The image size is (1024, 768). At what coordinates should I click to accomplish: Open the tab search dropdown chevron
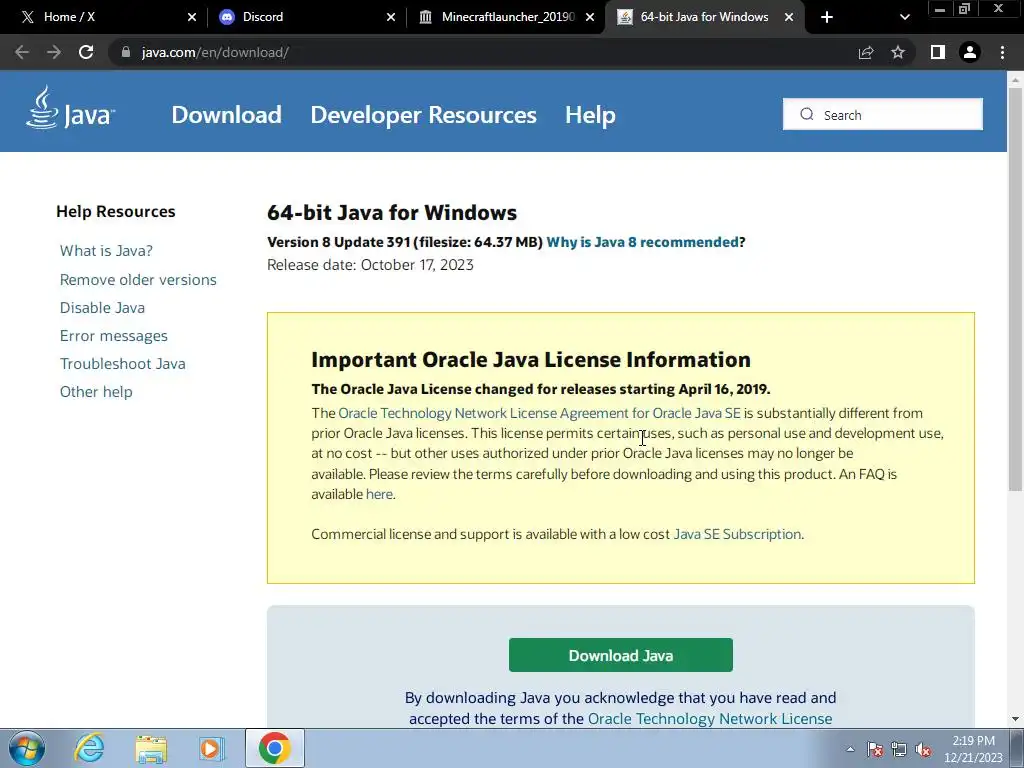[x=904, y=17]
